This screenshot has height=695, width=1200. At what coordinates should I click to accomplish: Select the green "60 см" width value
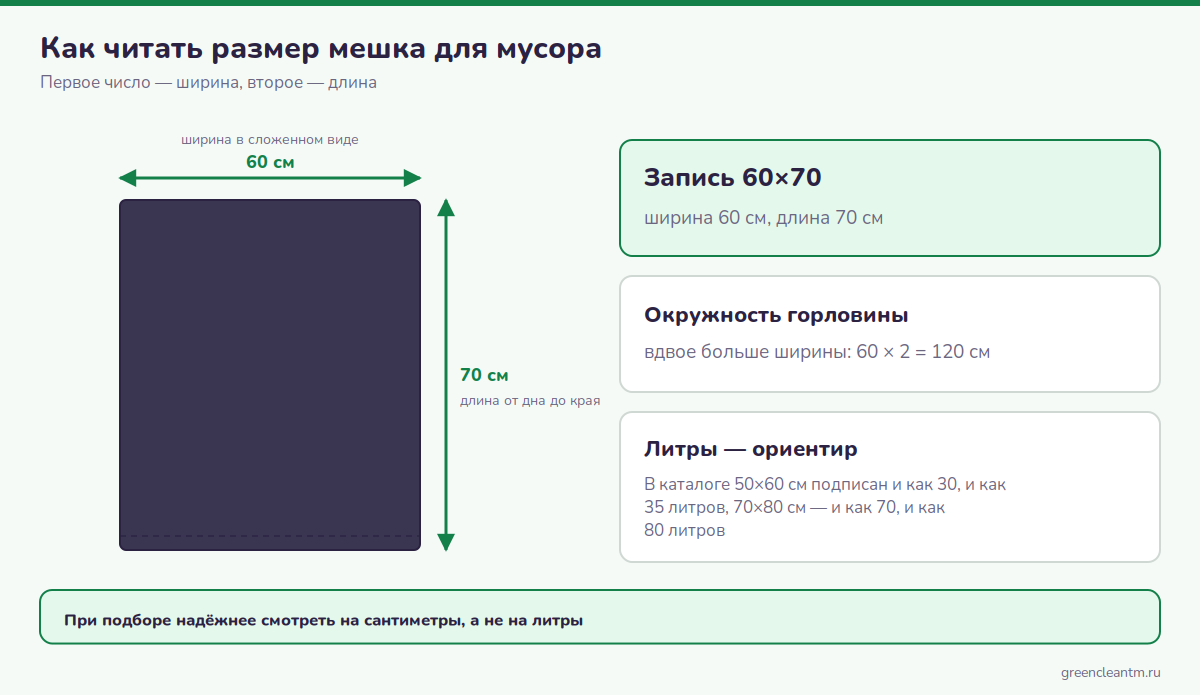(x=270, y=161)
